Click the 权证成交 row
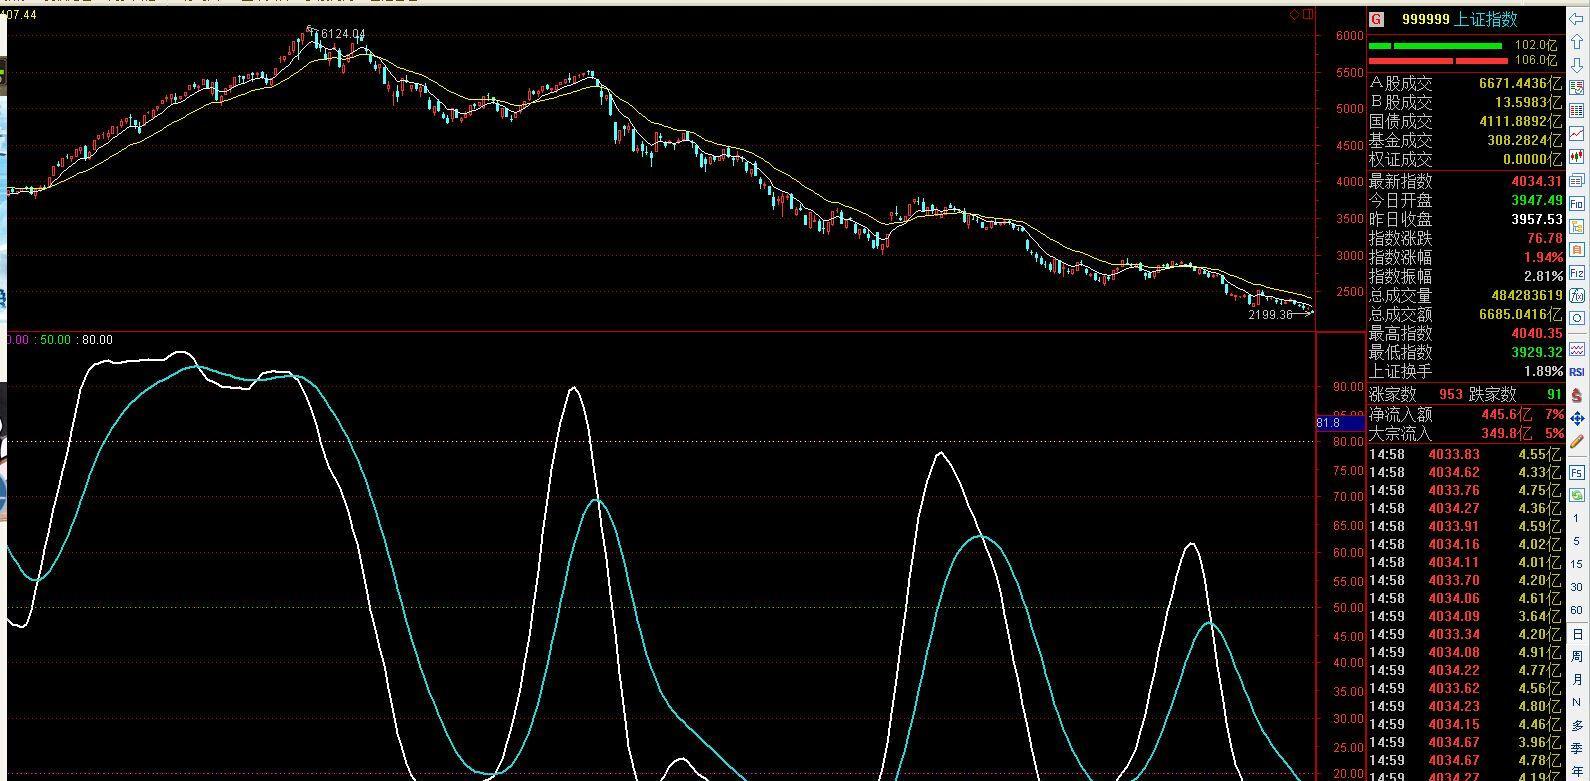This screenshot has height=781, width=1590. click(1465, 160)
